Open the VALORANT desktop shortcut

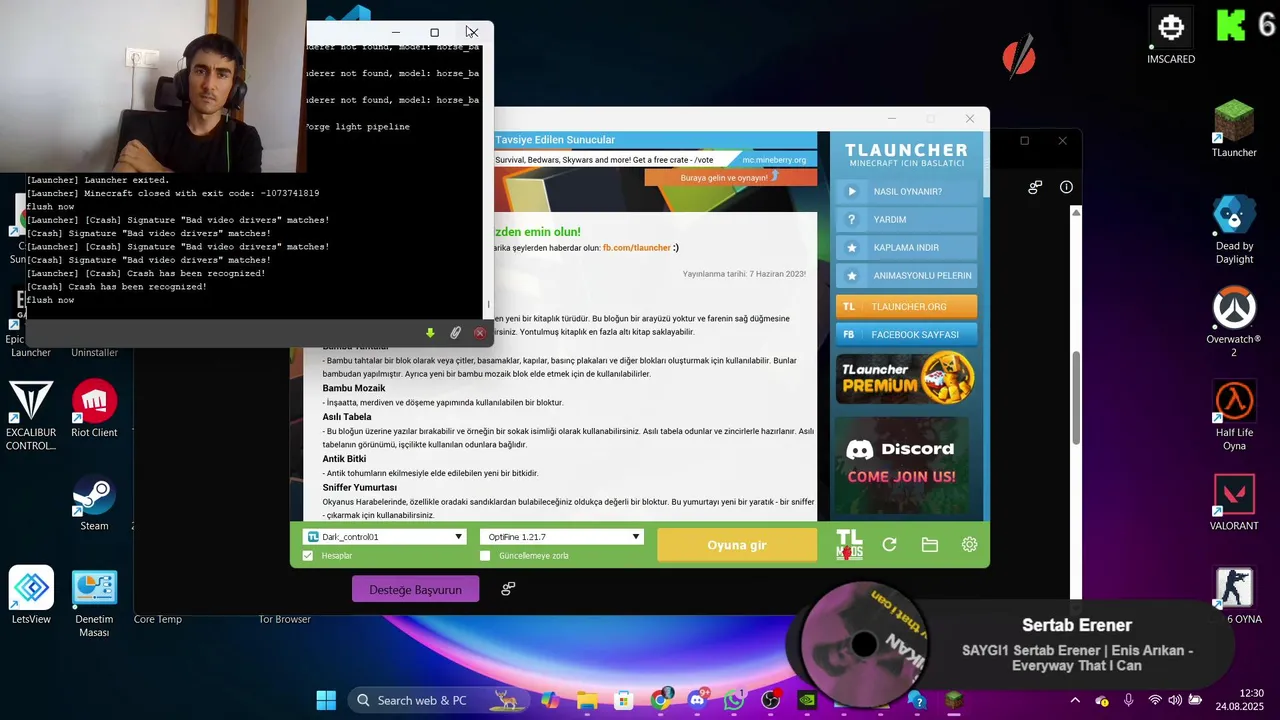tap(1234, 502)
